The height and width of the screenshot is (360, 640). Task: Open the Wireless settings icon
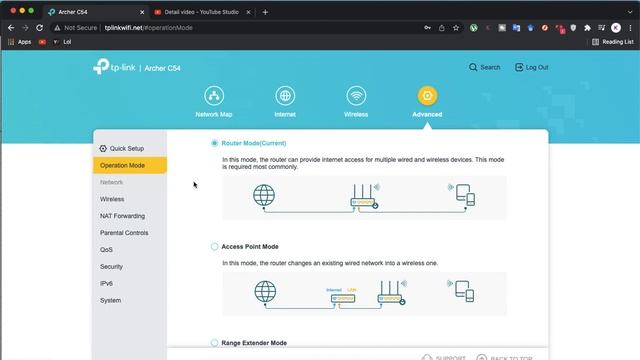click(356, 96)
